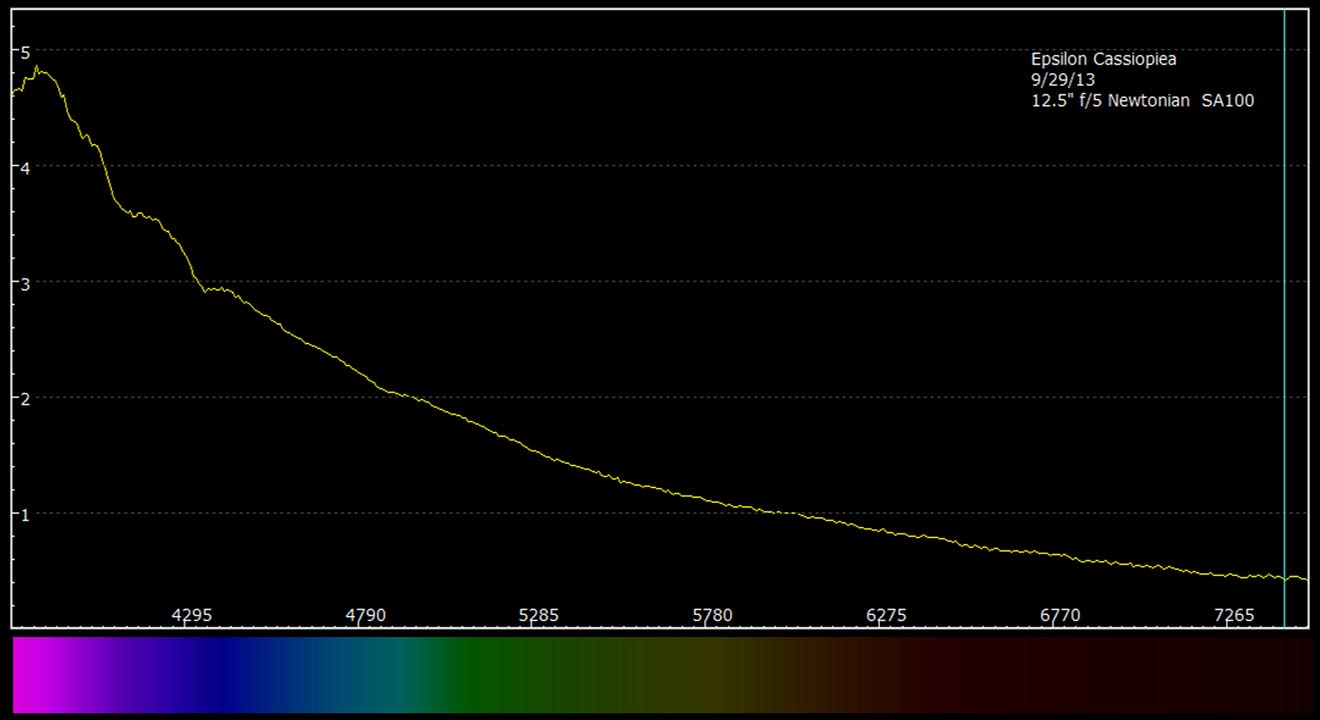1320x720 pixels.
Task: Click the peak of the yellow spectrum curve
Action: 36,69
